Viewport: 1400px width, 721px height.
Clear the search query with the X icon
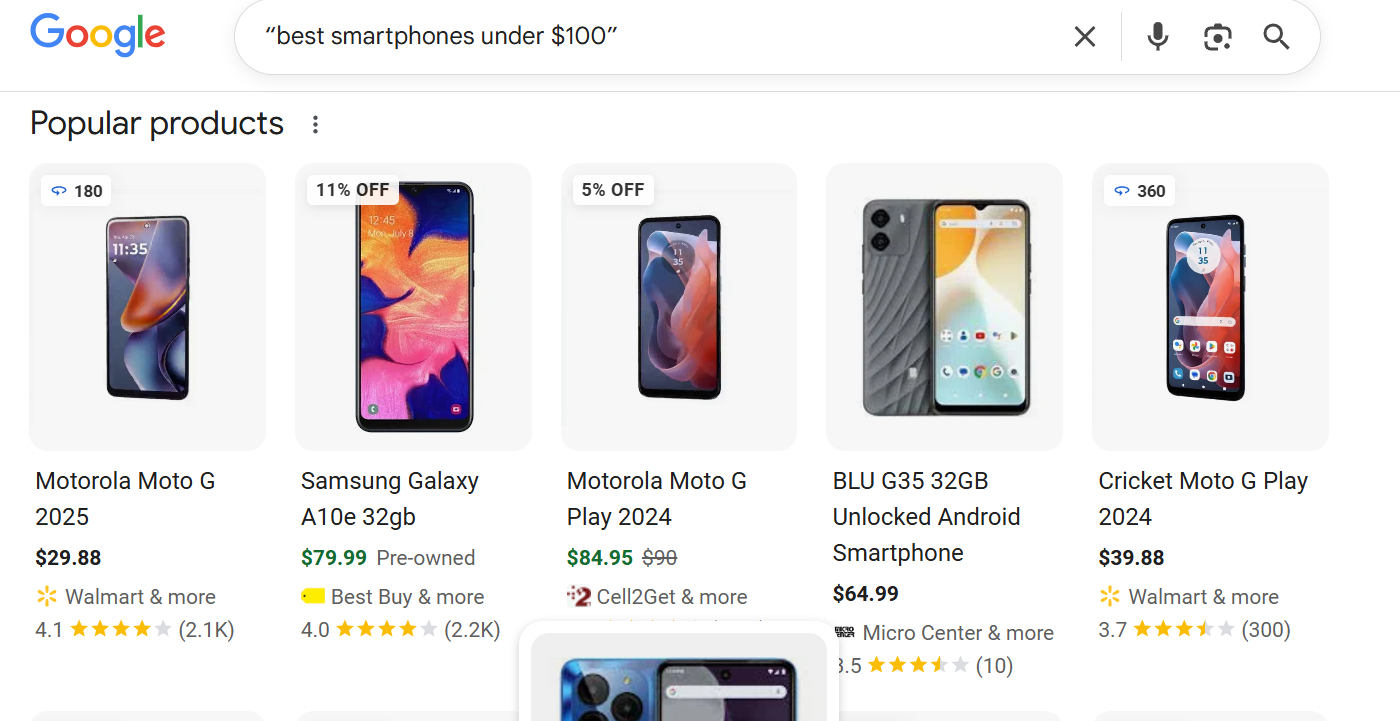pyautogui.click(x=1085, y=36)
